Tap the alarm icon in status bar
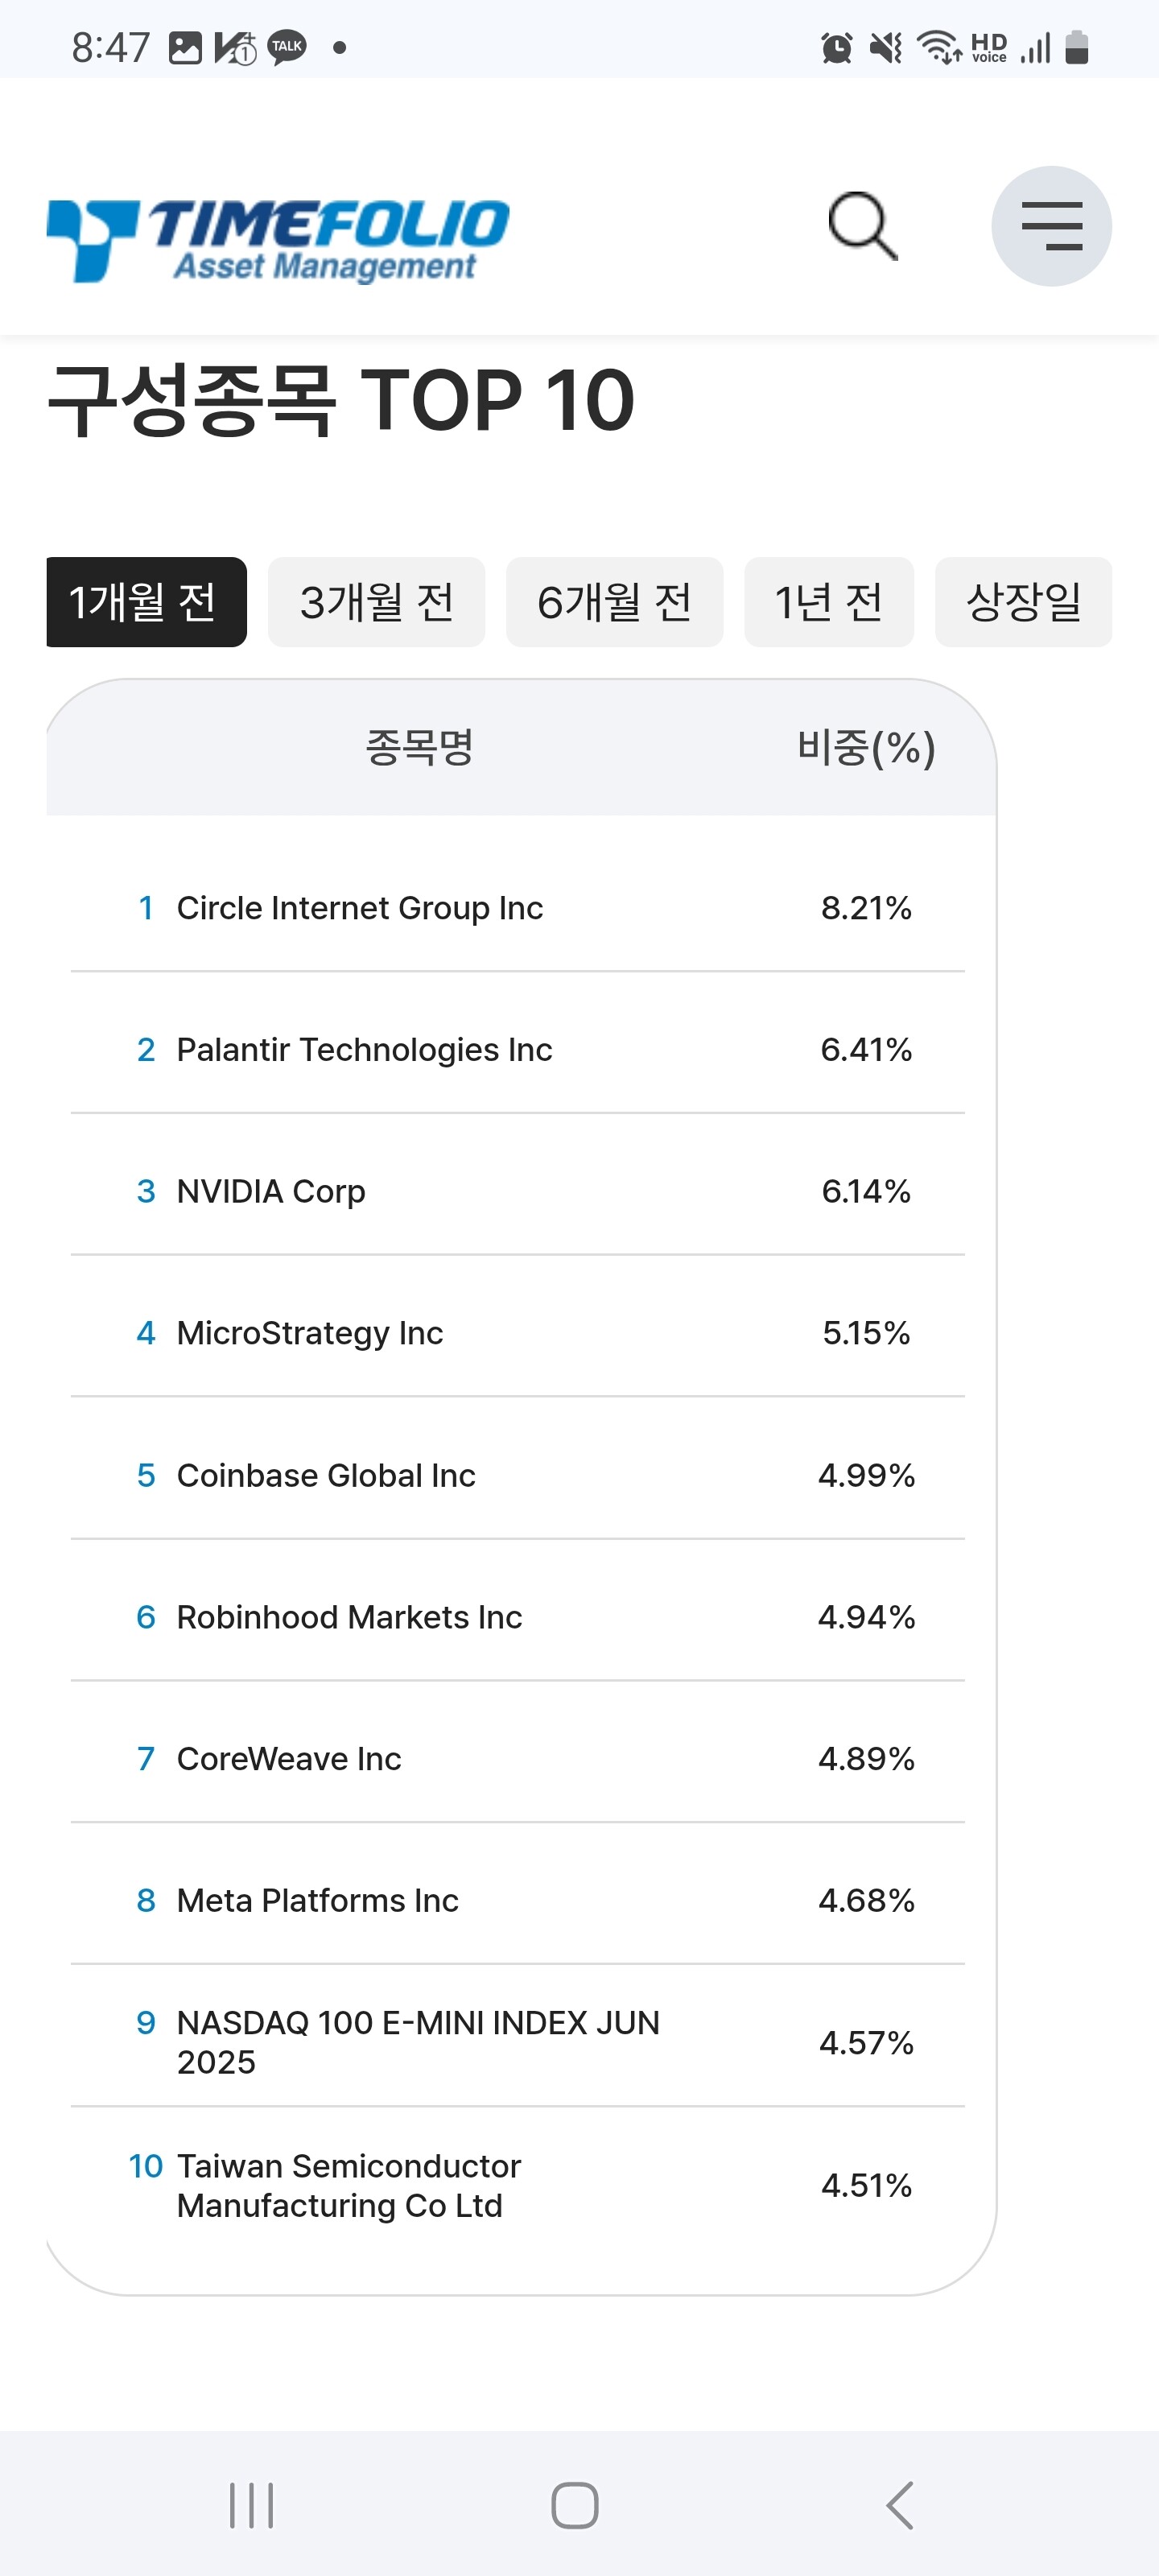The width and height of the screenshot is (1159, 2576). [836, 47]
